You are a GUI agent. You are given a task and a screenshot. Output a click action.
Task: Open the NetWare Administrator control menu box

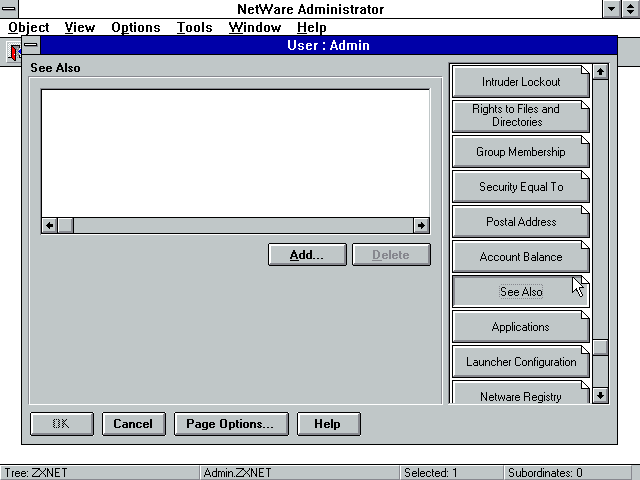coord(9,9)
